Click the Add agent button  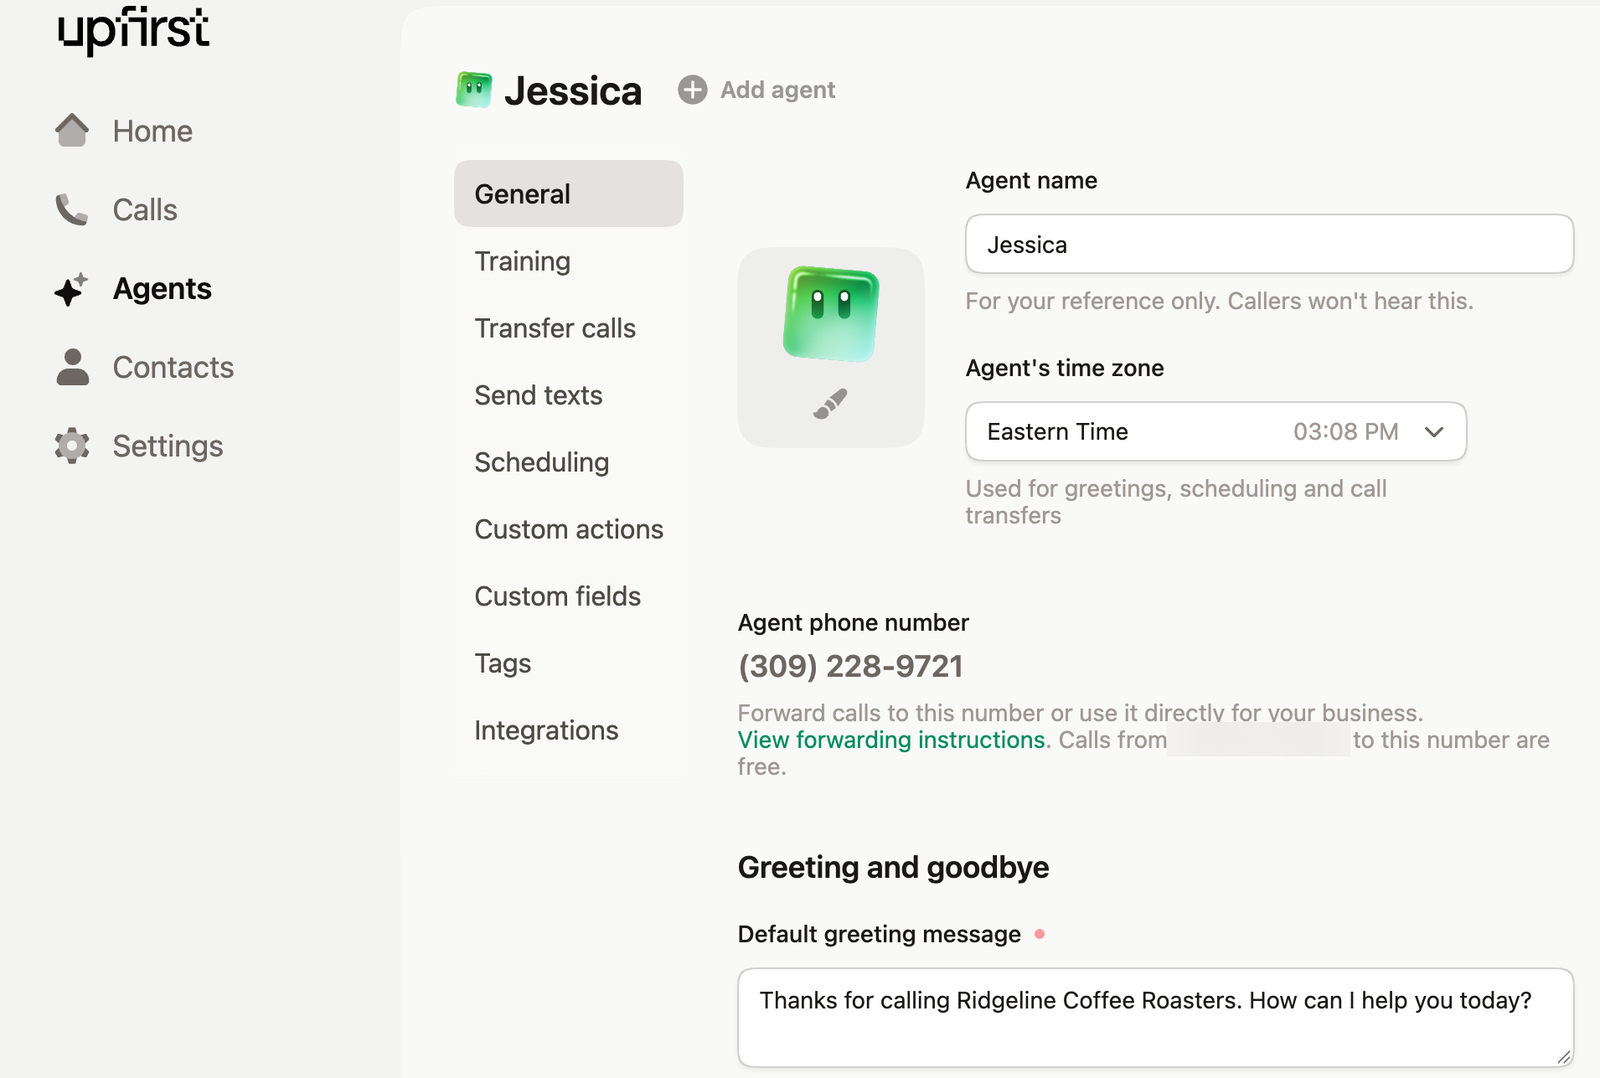(757, 90)
